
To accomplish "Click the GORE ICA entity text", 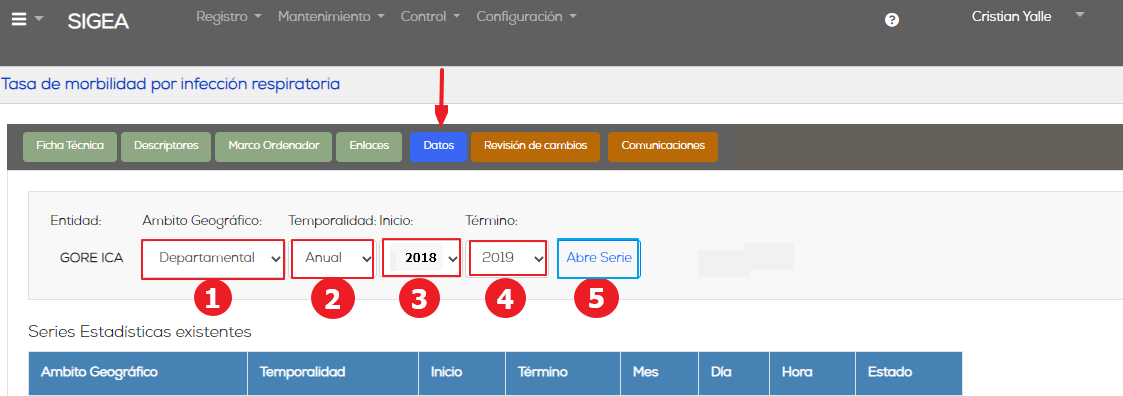I will tap(92, 258).
